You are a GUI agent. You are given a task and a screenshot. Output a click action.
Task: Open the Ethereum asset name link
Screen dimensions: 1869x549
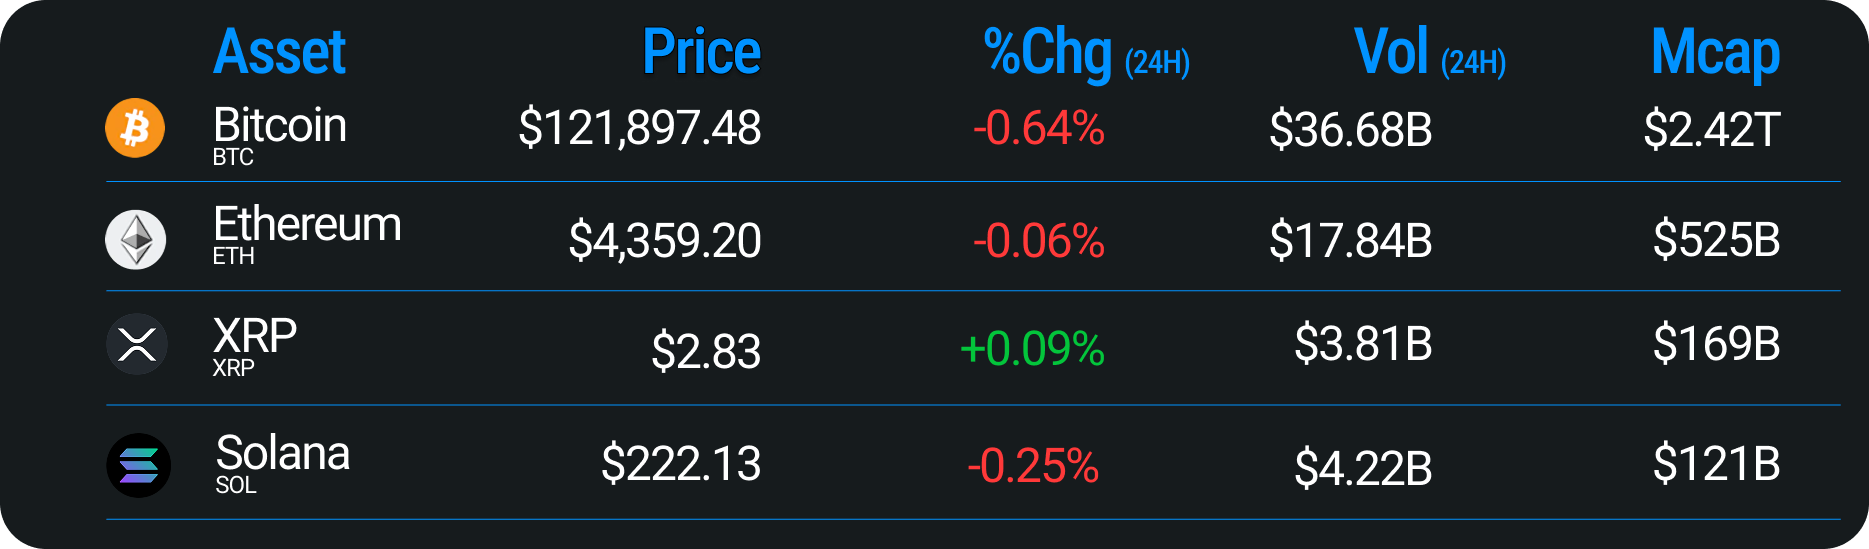click(x=307, y=225)
